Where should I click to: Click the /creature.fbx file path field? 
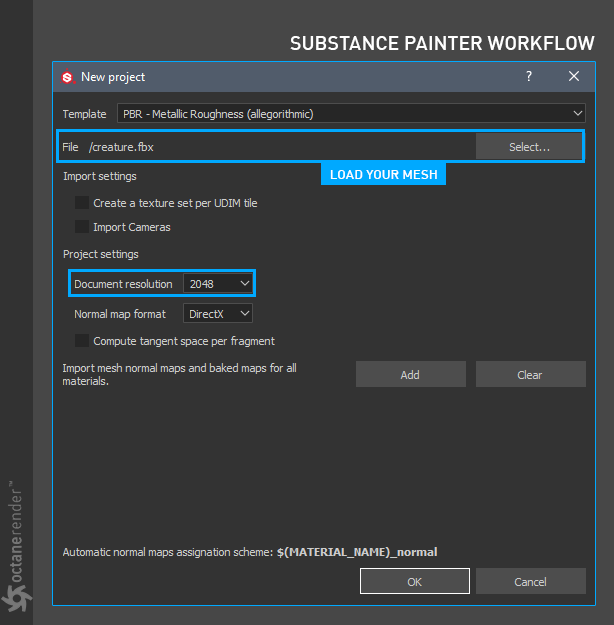coord(281,147)
